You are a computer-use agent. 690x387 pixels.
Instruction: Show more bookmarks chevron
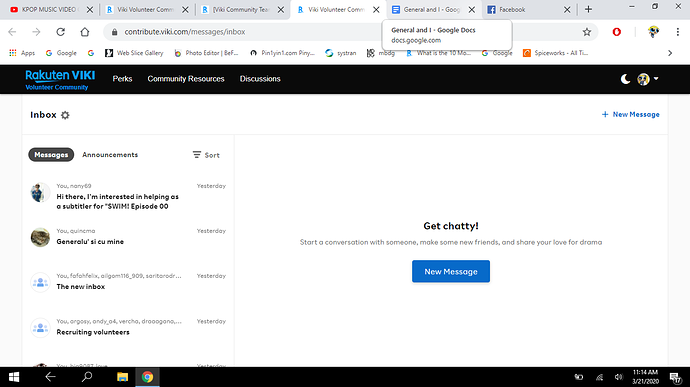point(670,53)
